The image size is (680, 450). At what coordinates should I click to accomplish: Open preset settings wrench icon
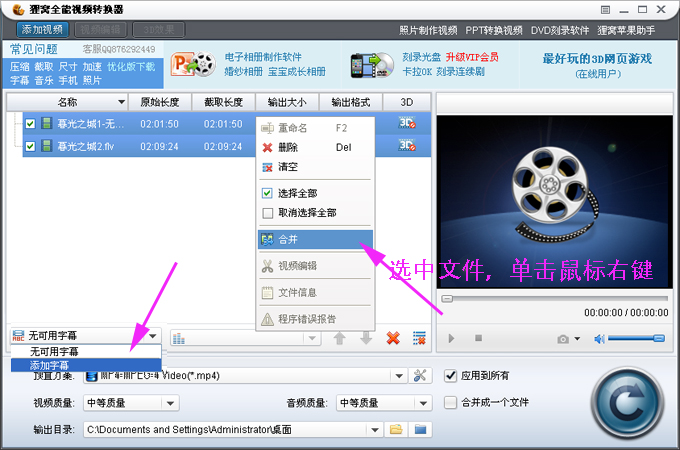[420, 375]
